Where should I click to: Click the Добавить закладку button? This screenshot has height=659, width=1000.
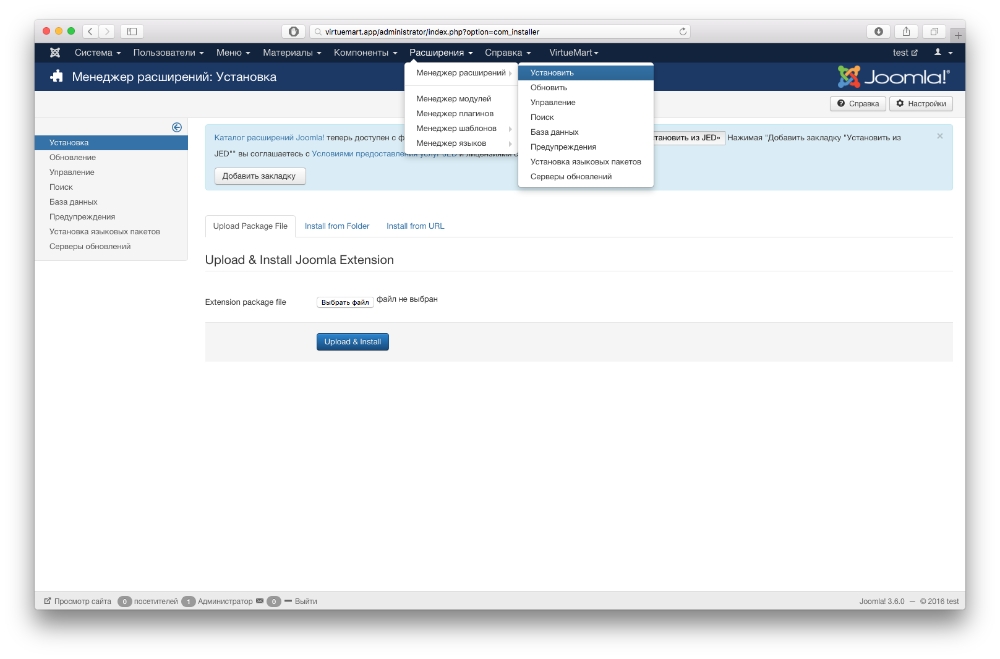[x=259, y=176]
